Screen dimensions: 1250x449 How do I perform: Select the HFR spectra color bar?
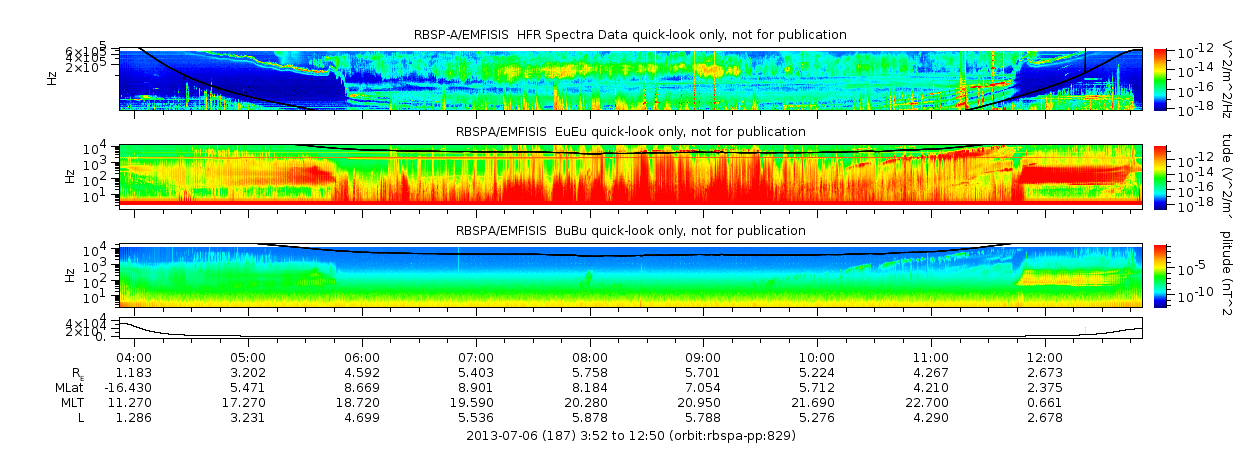(x=1160, y=78)
